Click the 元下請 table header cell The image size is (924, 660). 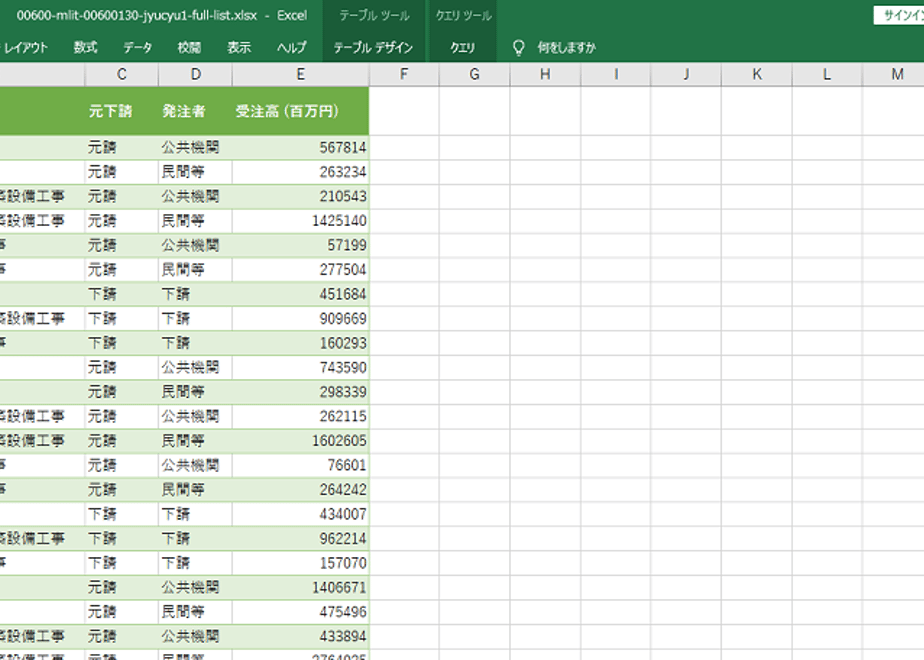(121, 111)
